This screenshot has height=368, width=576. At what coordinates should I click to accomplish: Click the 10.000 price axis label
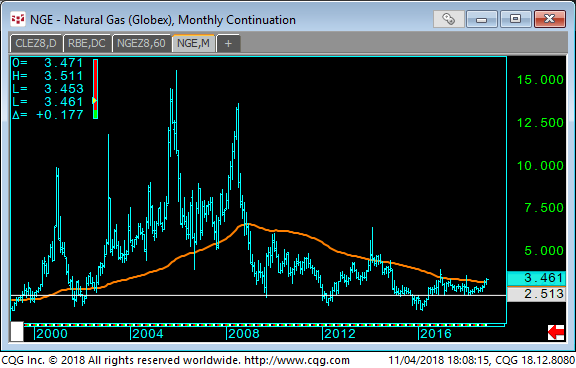point(540,166)
